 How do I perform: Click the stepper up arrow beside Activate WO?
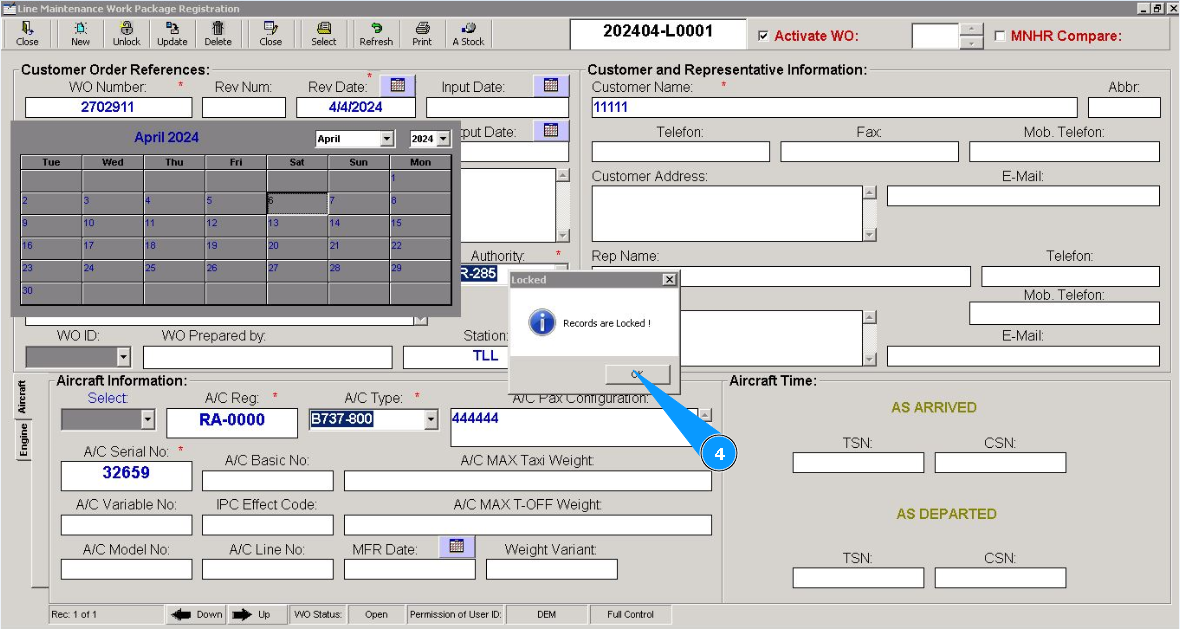tap(971, 29)
